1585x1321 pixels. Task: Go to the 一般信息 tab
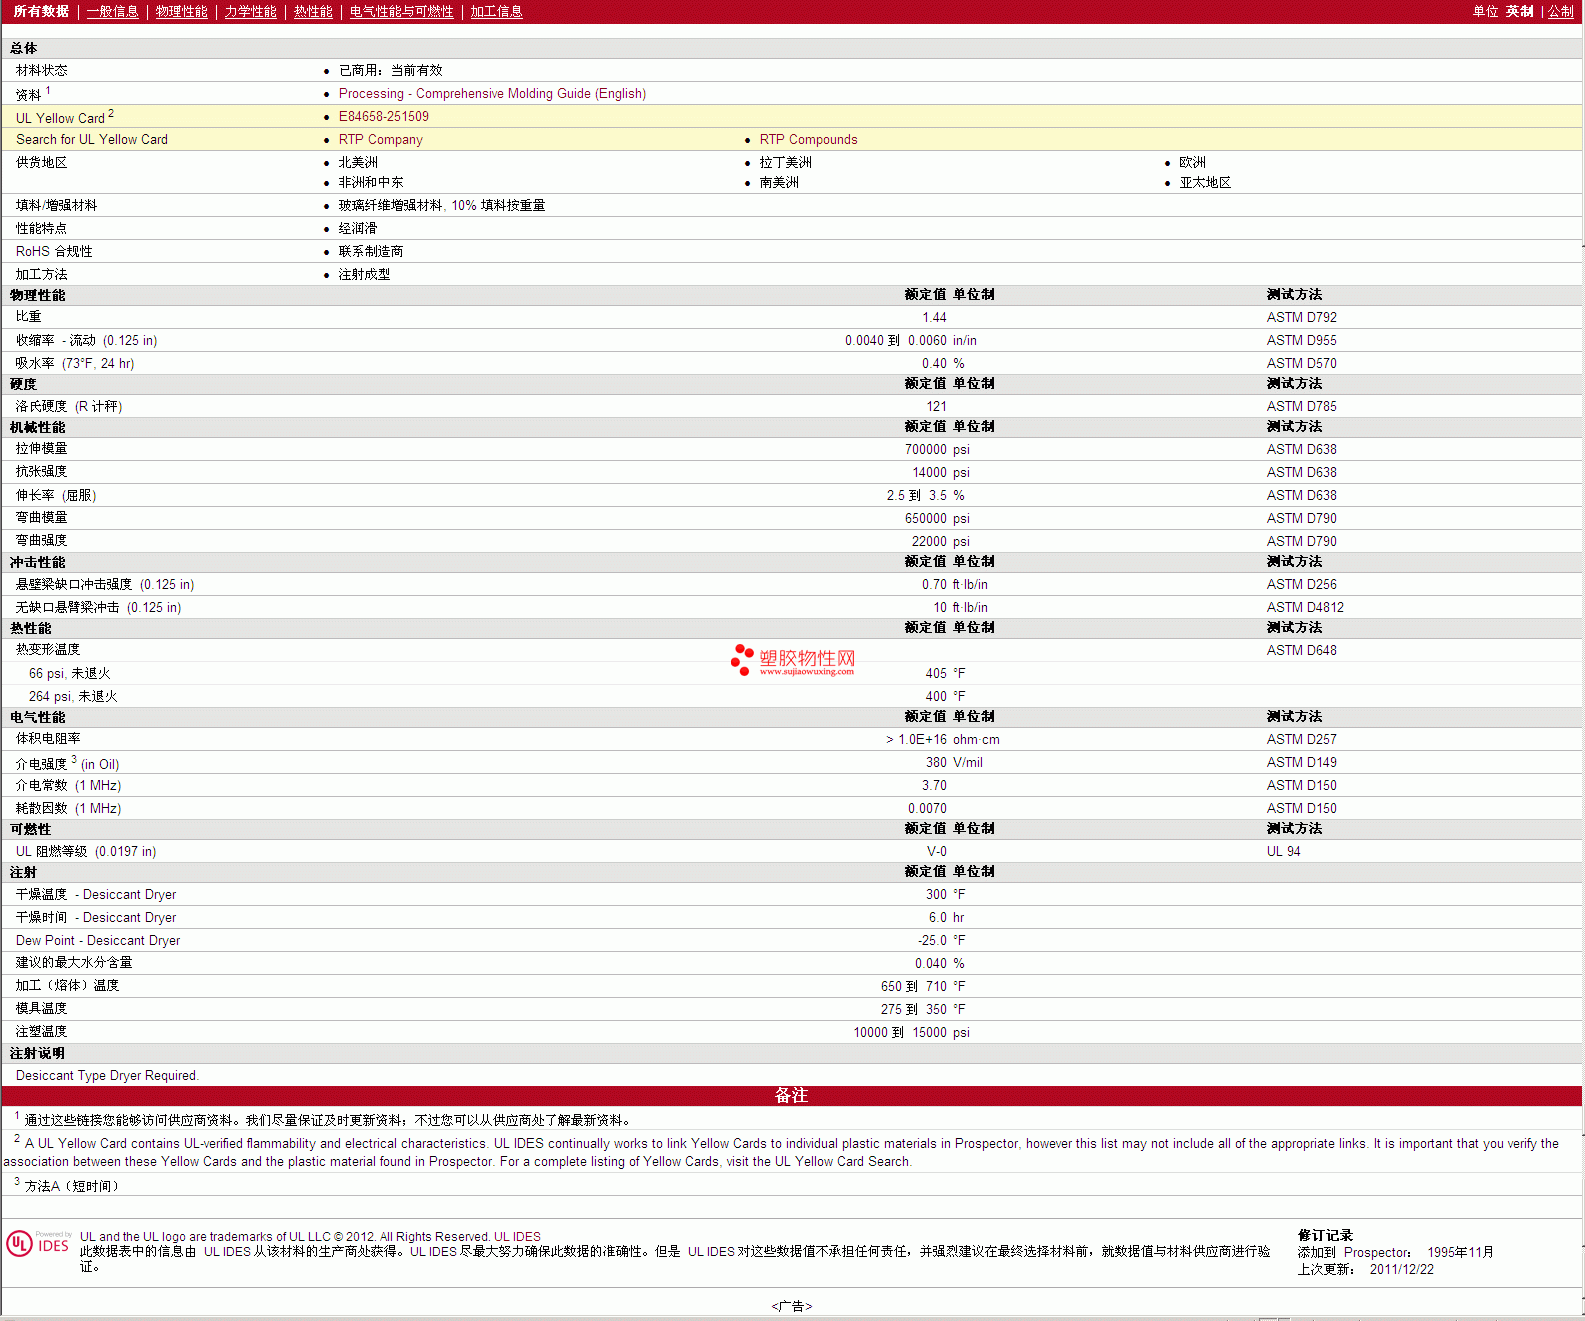tap(112, 11)
